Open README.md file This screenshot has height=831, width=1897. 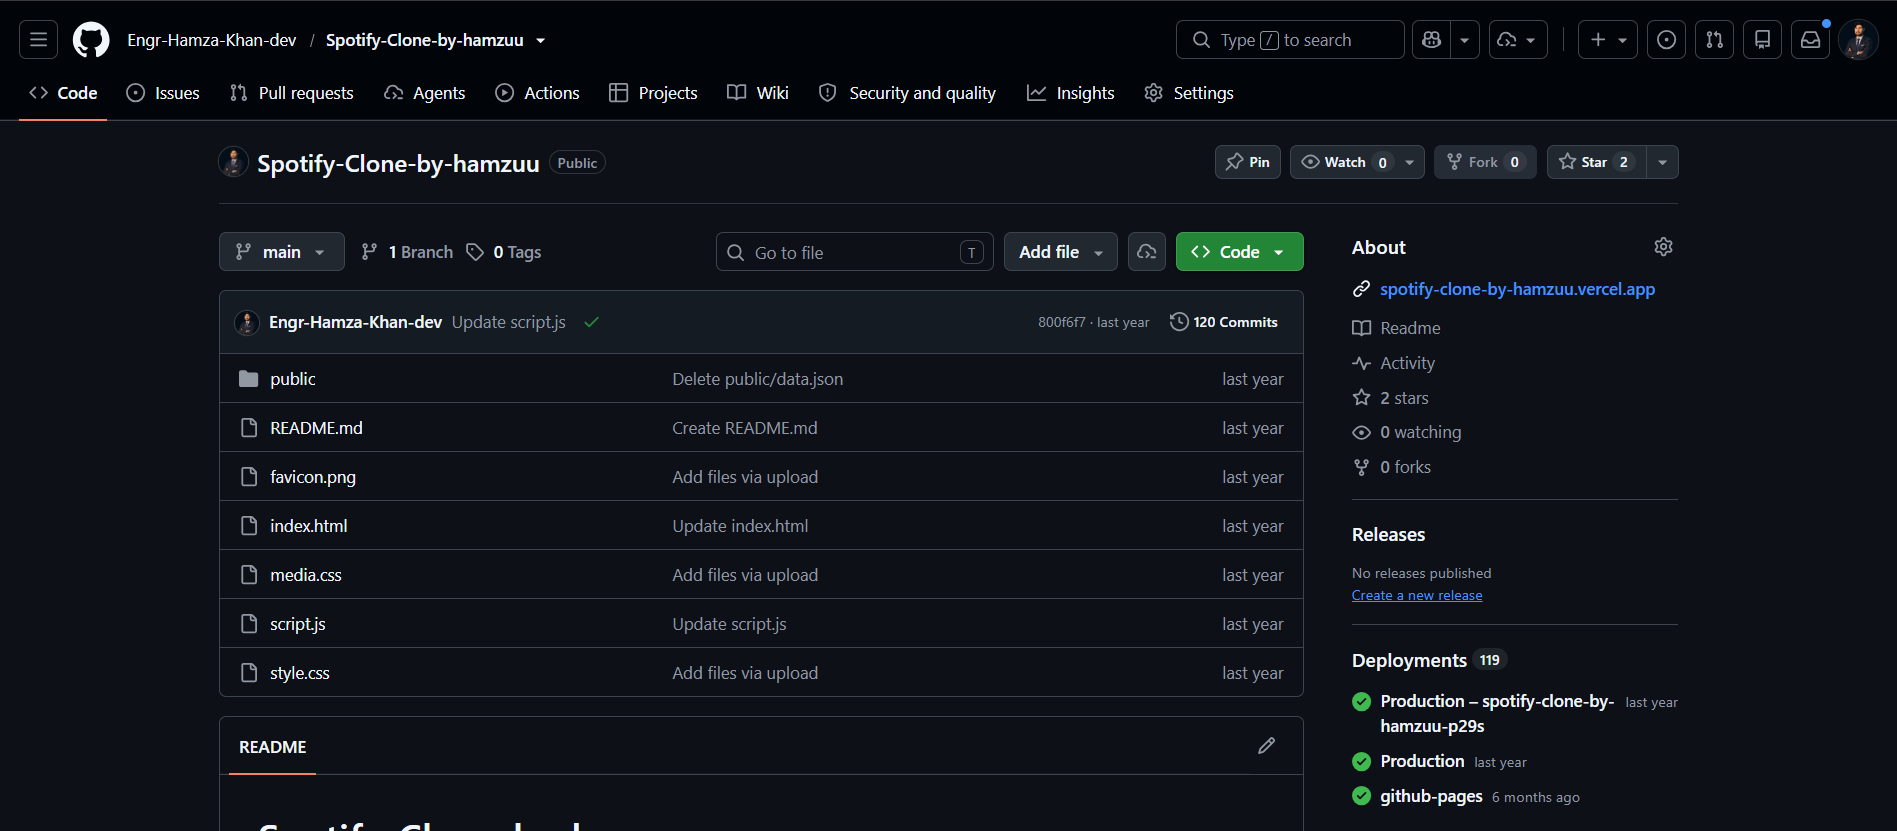[316, 428]
